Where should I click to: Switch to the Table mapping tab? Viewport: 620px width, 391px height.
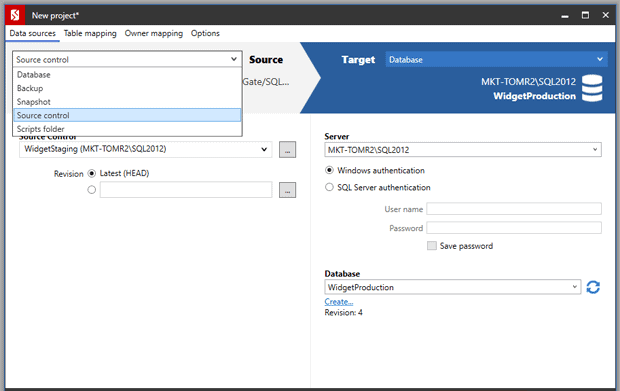tap(90, 33)
